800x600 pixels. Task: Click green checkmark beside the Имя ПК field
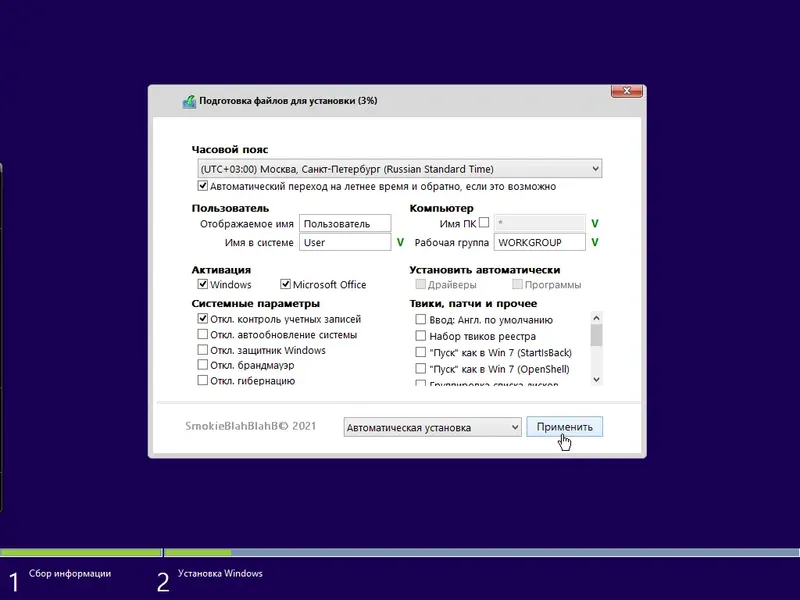pyautogui.click(x=595, y=222)
